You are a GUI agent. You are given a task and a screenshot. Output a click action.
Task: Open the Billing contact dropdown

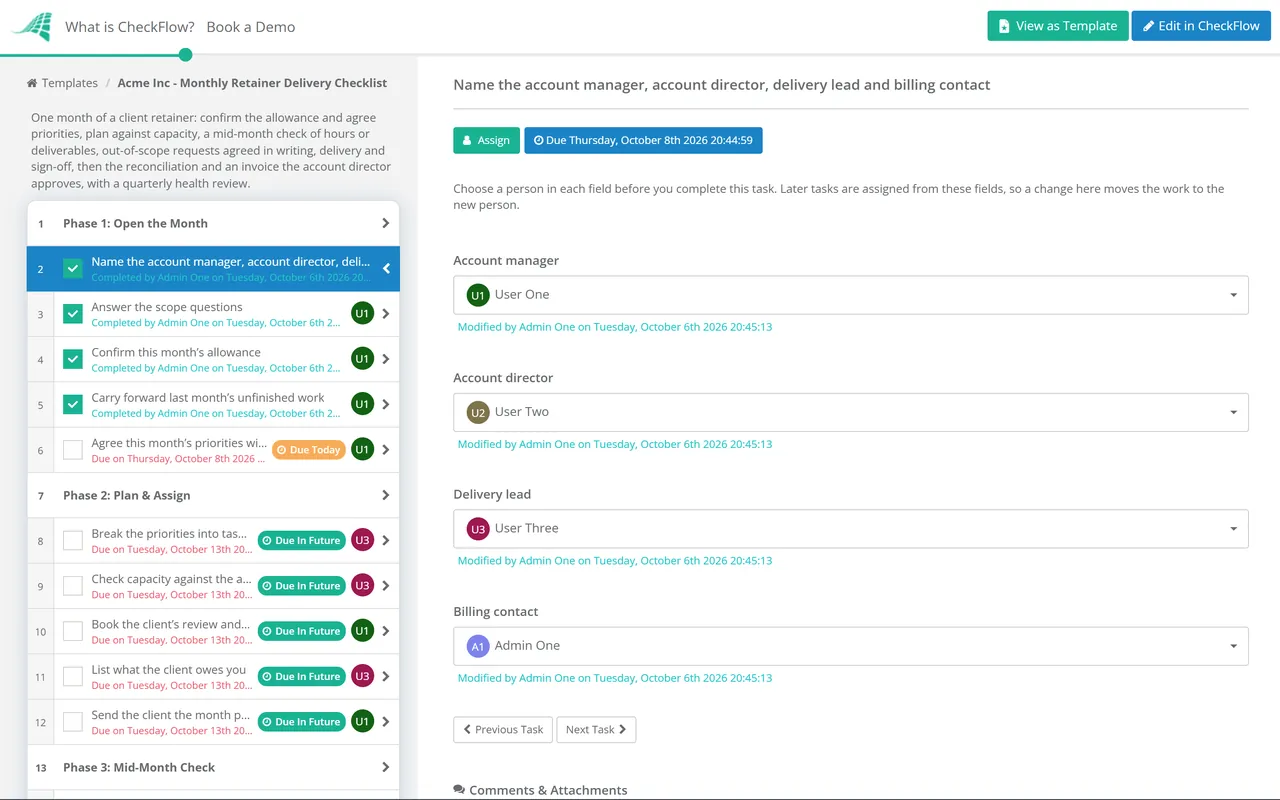click(x=851, y=646)
